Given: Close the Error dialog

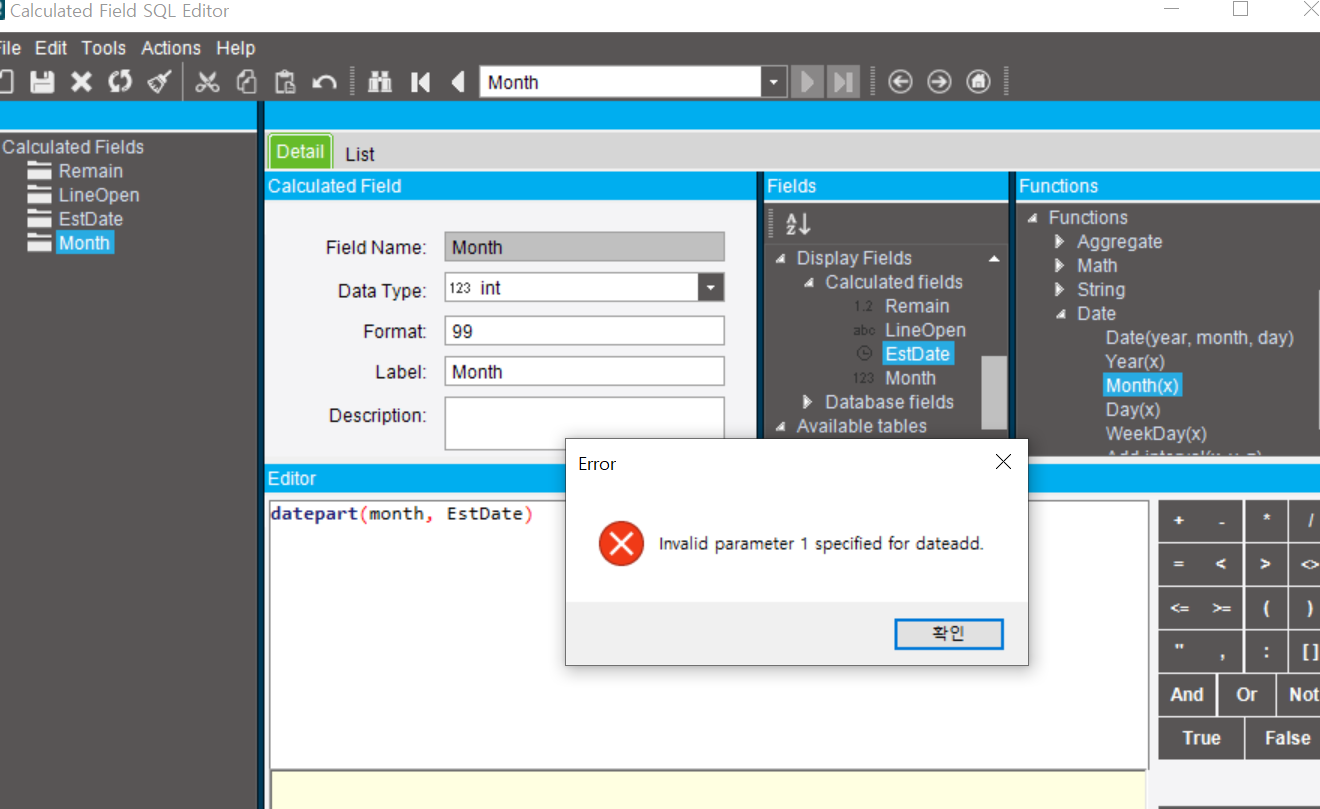Looking at the screenshot, I should pyautogui.click(x=1003, y=462).
